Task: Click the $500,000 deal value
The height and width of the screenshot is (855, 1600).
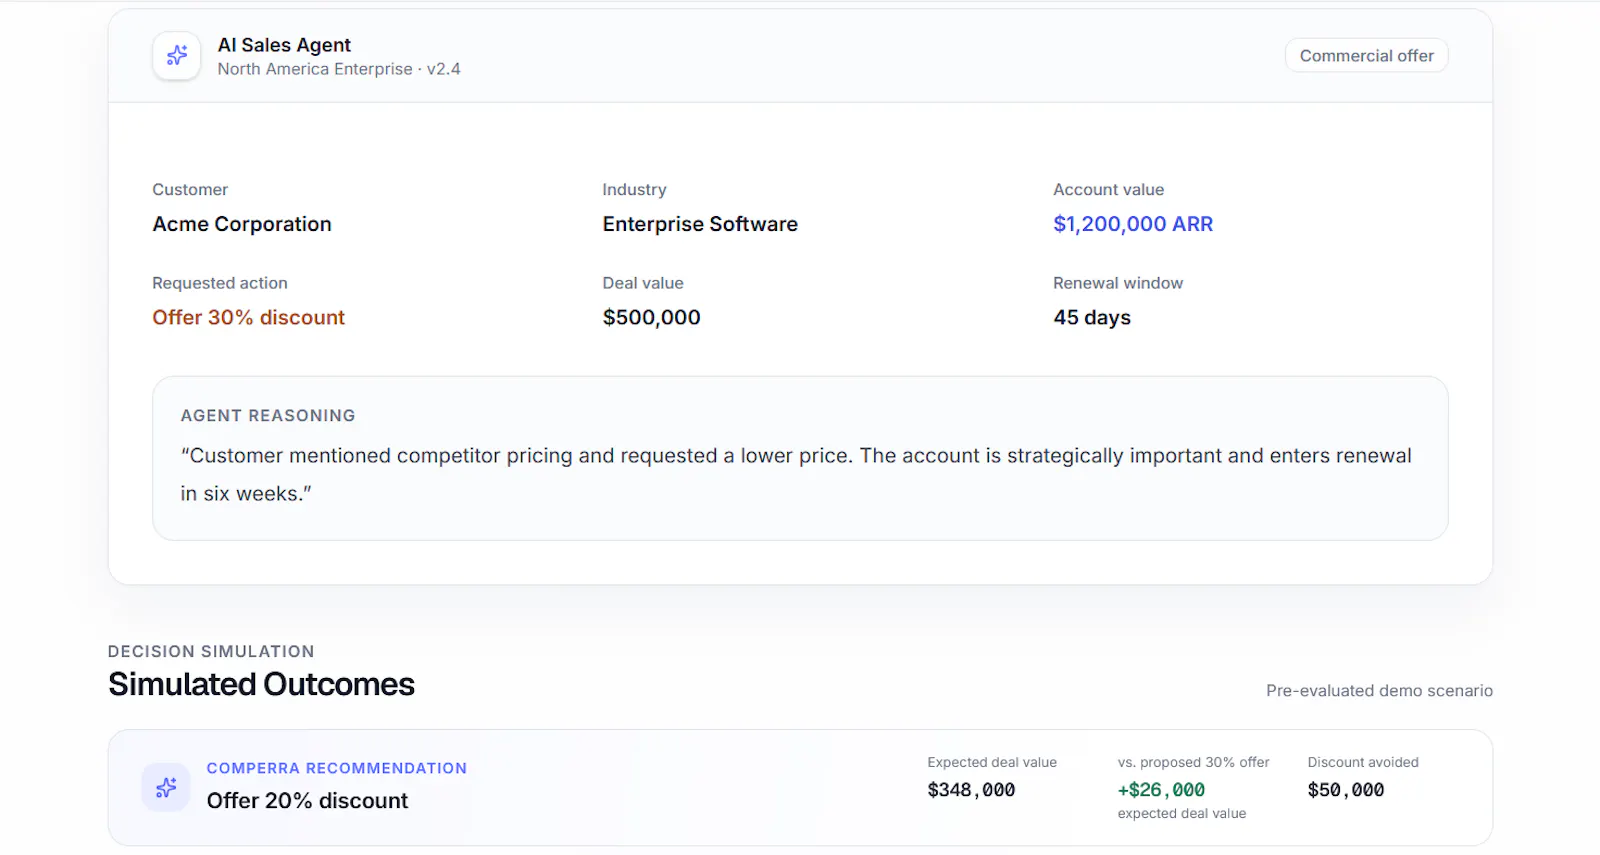Action: coord(651,318)
